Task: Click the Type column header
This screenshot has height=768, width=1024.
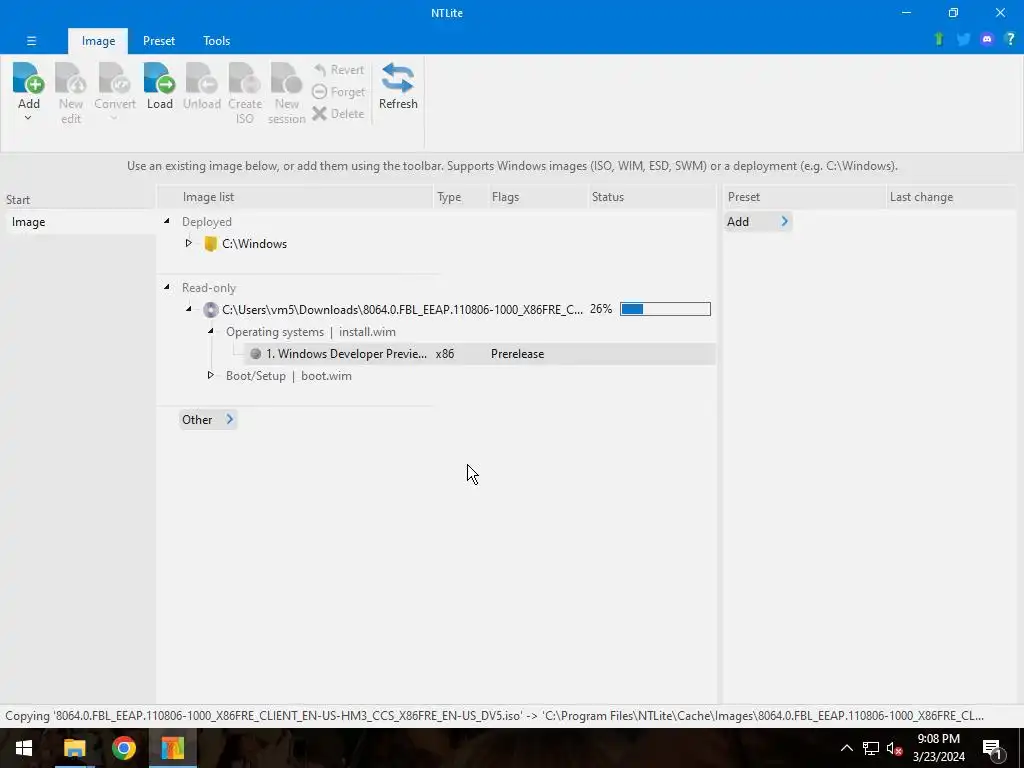Action: [461, 197]
